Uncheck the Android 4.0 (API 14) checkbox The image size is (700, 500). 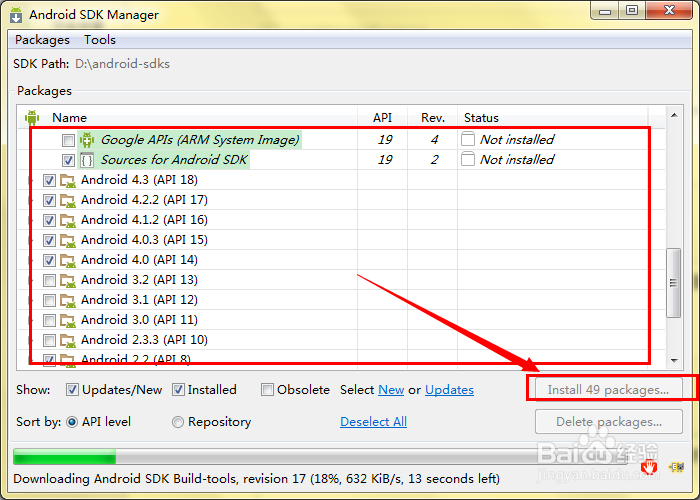pyautogui.click(x=49, y=260)
